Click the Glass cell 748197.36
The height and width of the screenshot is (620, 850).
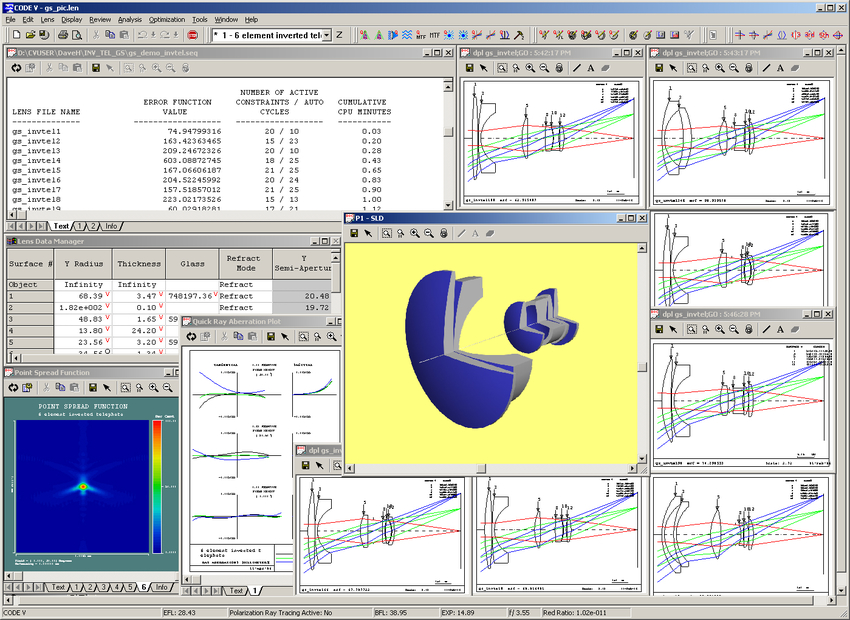[x=192, y=296]
